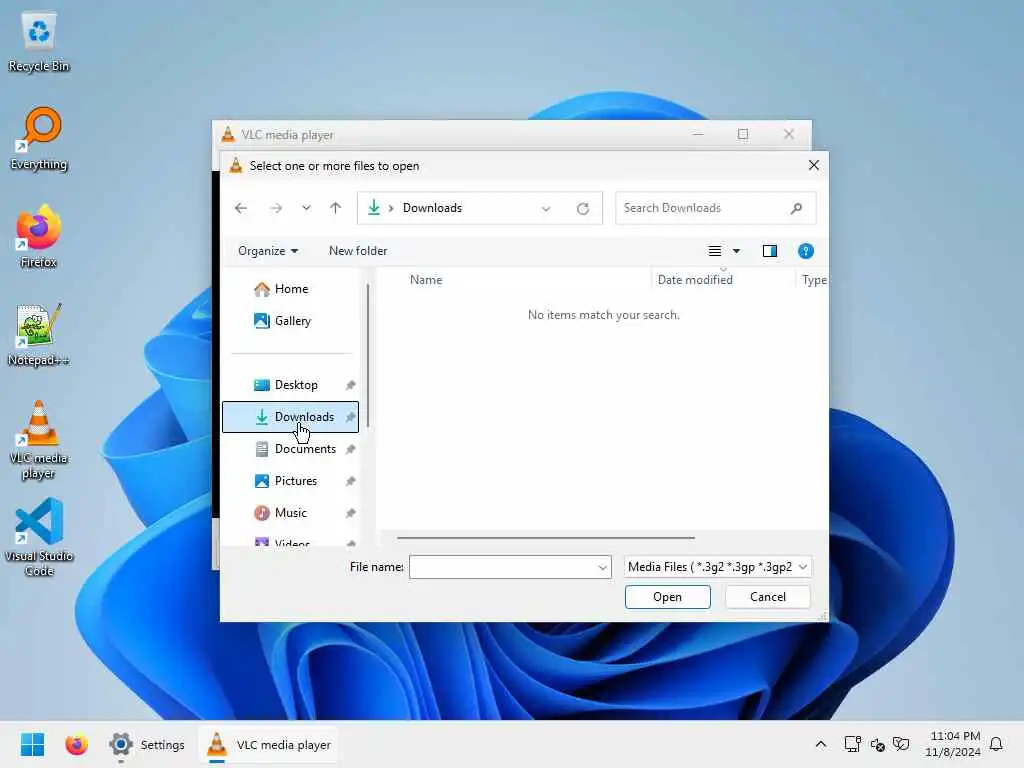Open the Windows Start menu
1024x768 pixels.
point(32,744)
